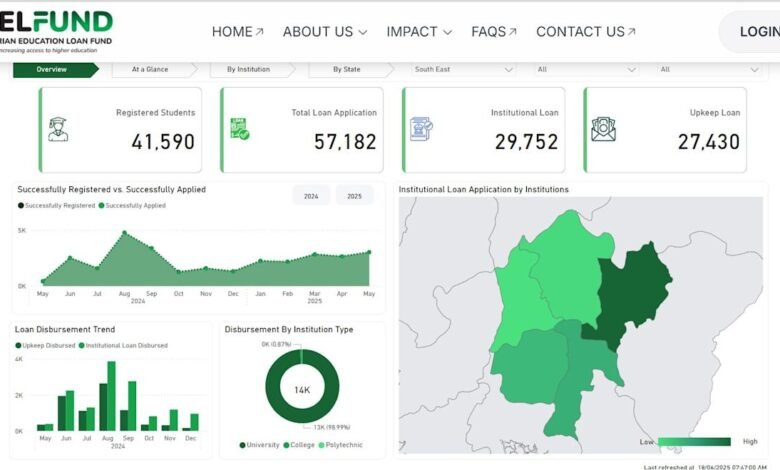Click the Upkeep Loan money icon
The height and width of the screenshot is (470, 780).
tap(603, 130)
